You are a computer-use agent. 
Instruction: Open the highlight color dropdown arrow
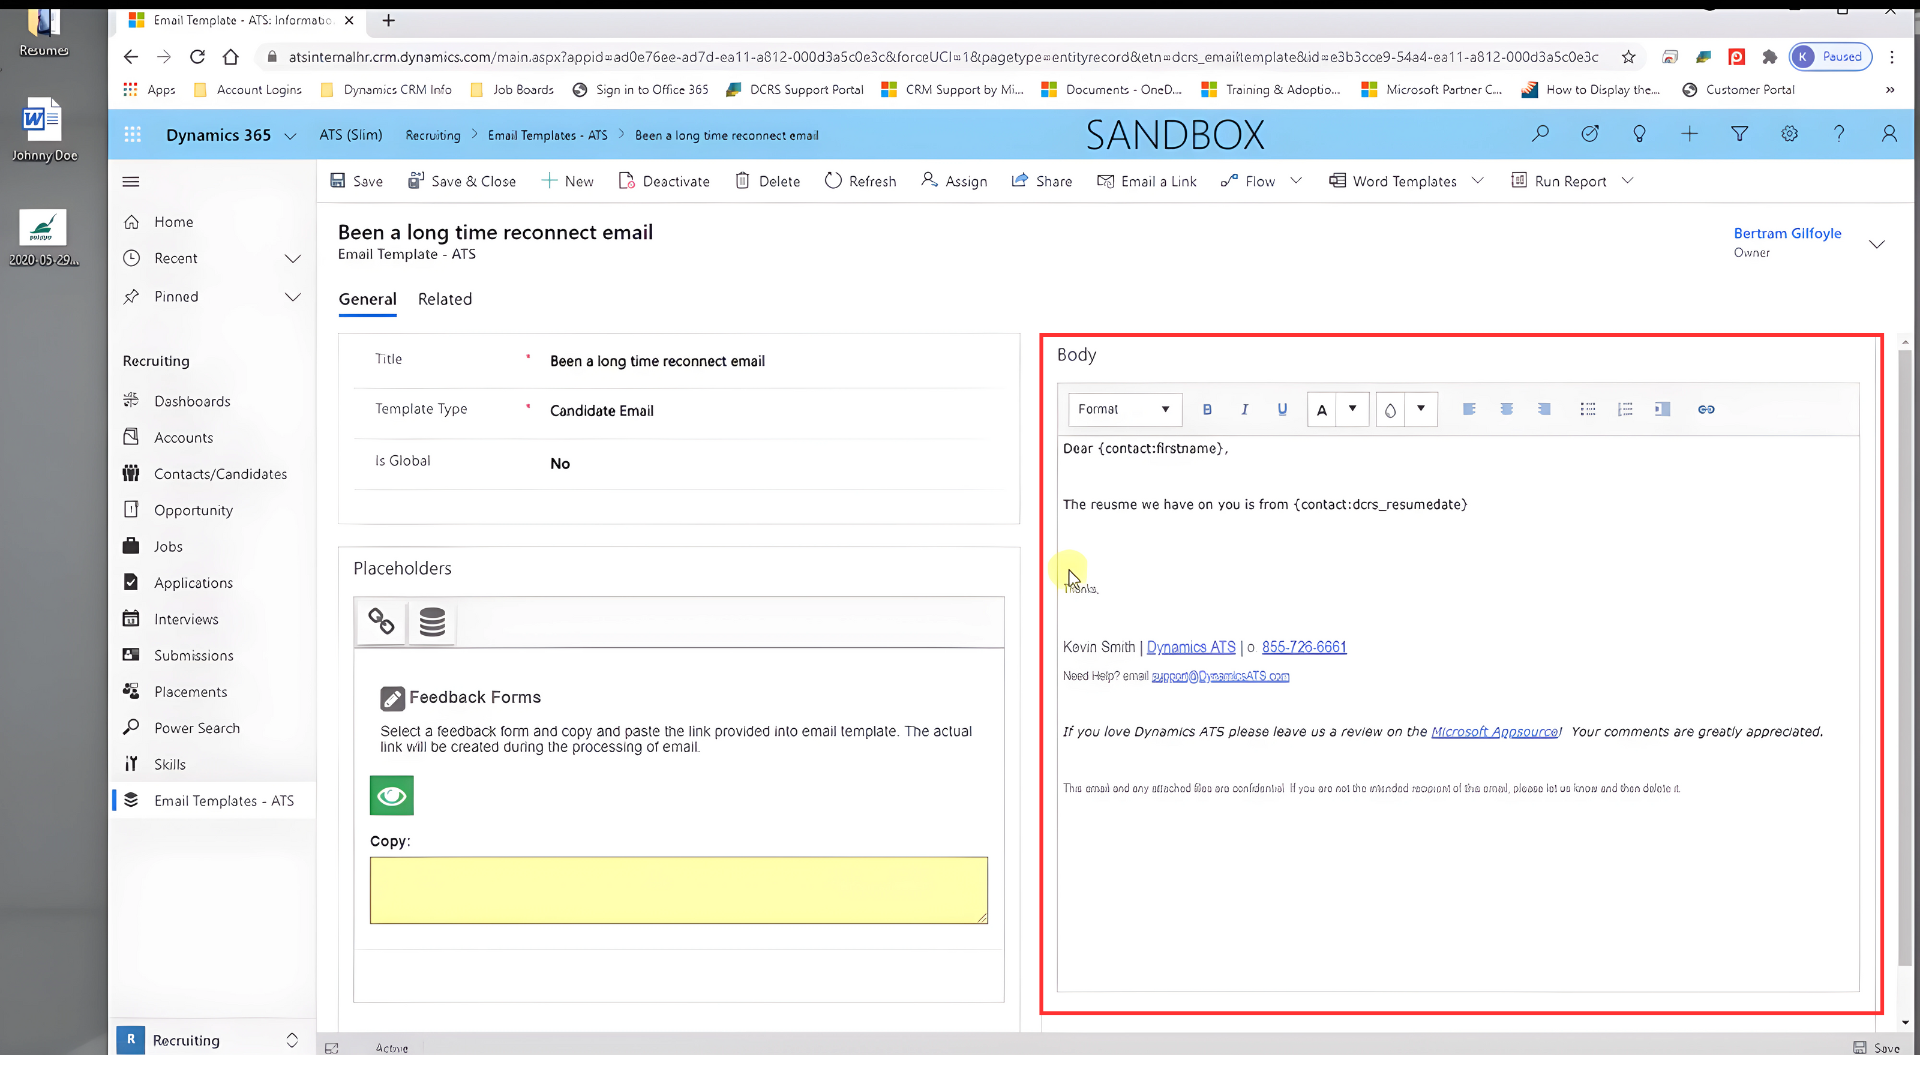pos(1420,409)
